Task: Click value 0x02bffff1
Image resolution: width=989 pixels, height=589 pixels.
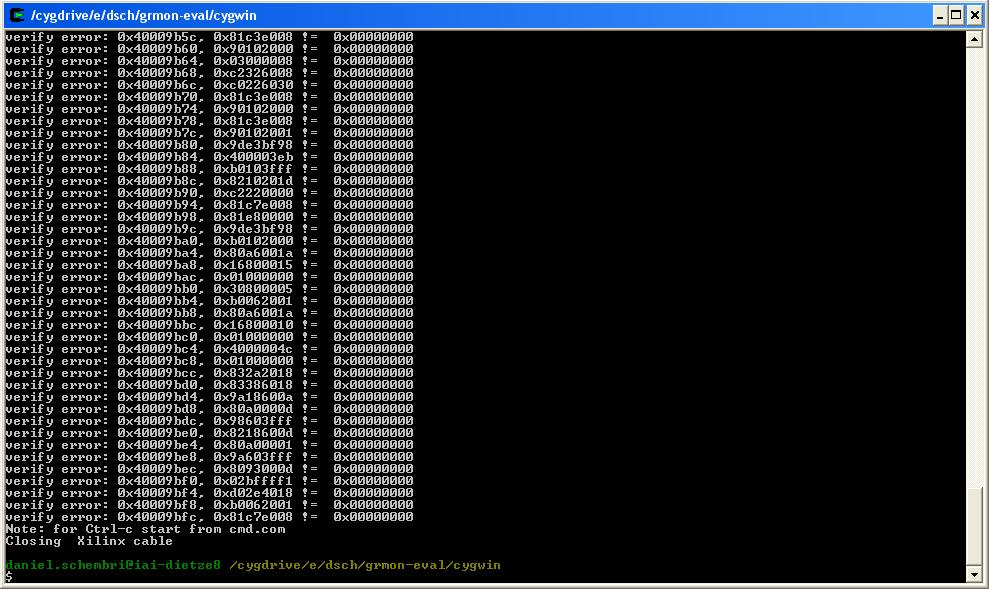Action: [254, 481]
